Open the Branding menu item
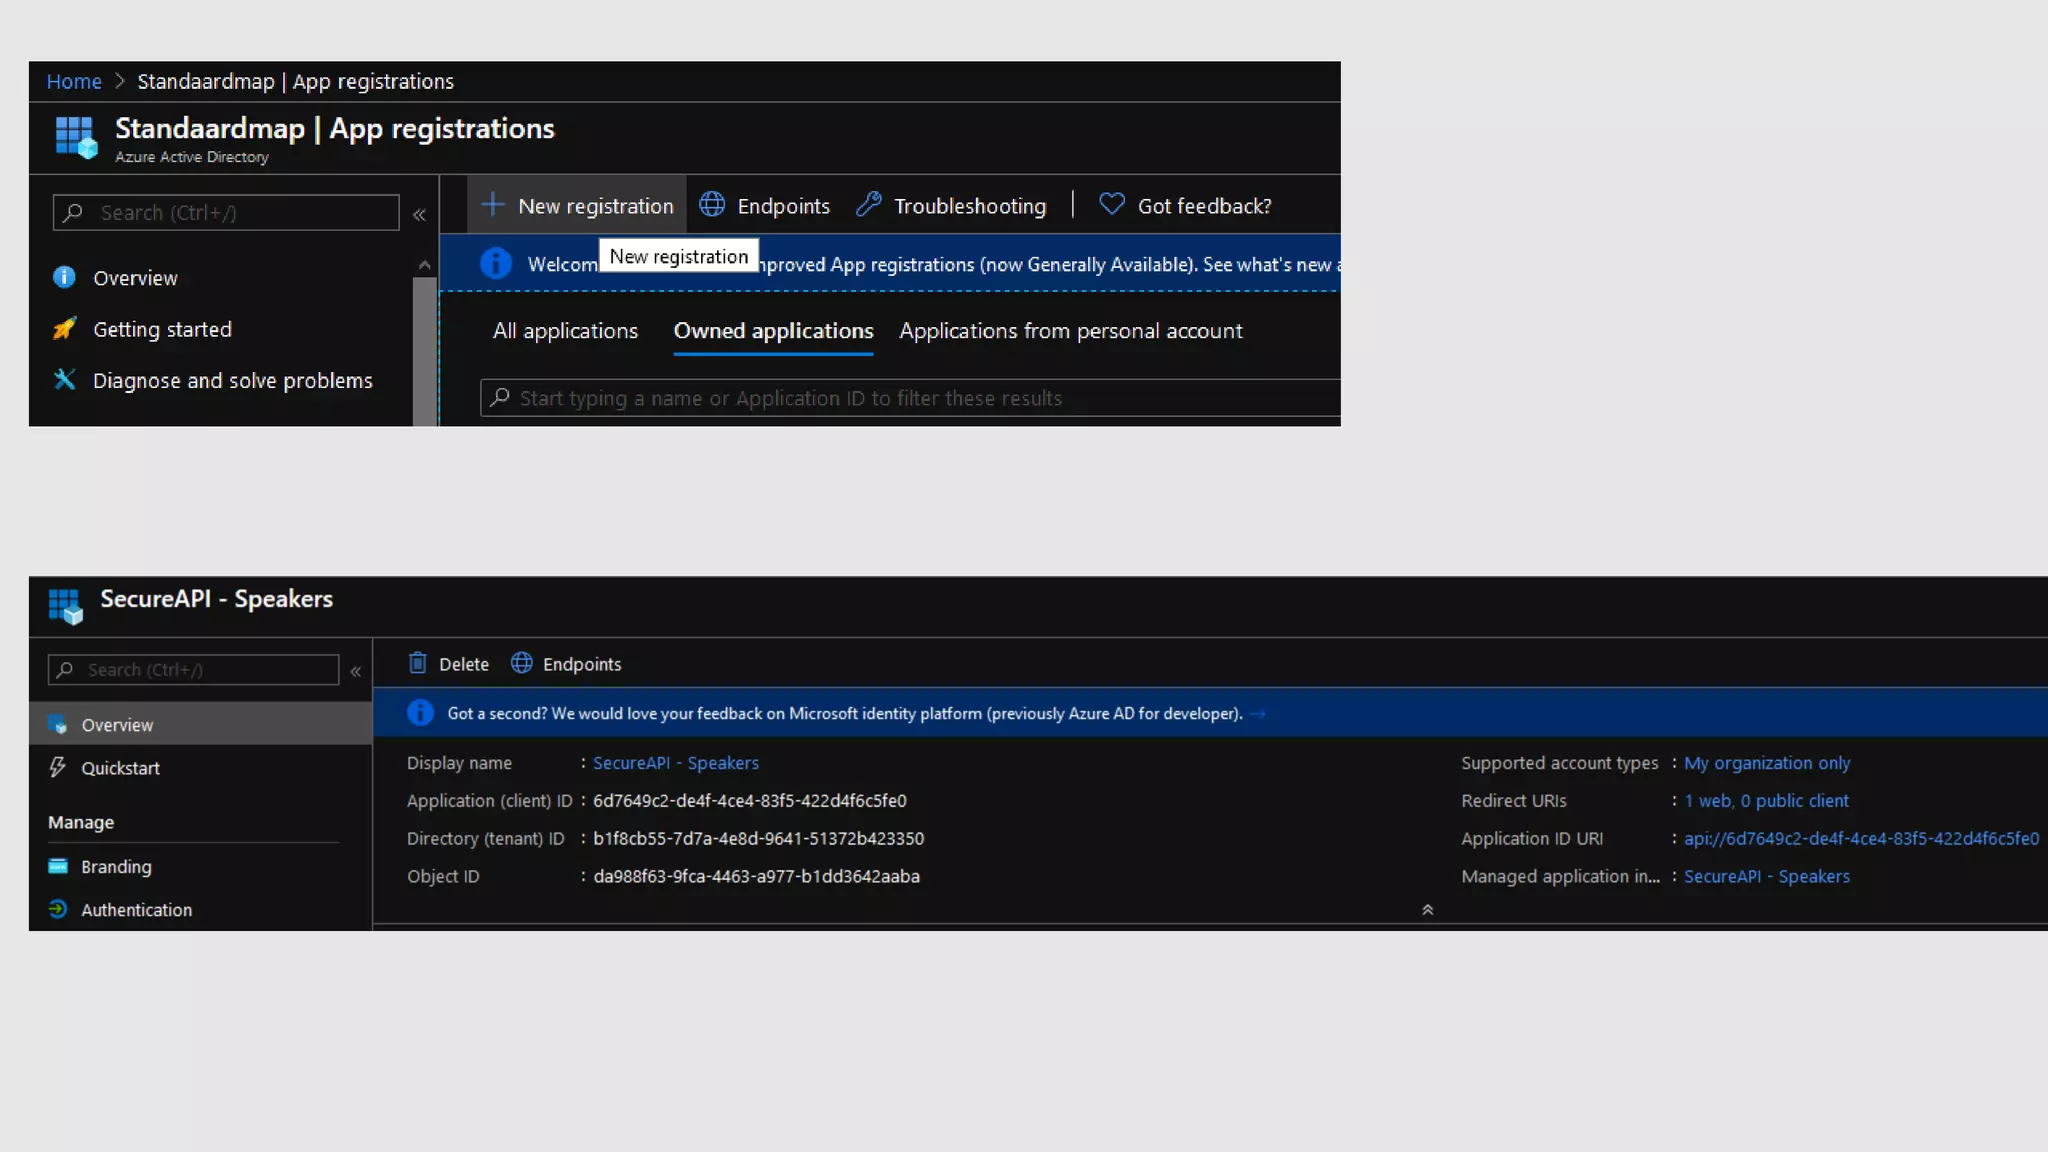The height and width of the screenshot is (1152, 2048). tap(116, 866)
